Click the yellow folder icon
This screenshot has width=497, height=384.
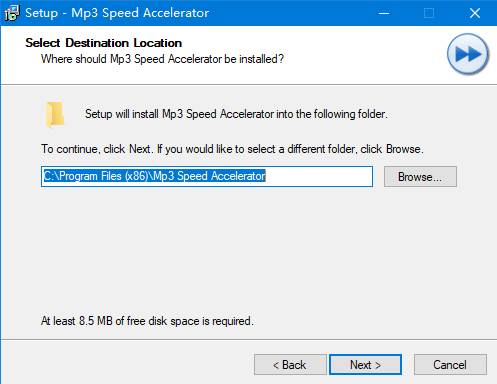pos(55,115)
